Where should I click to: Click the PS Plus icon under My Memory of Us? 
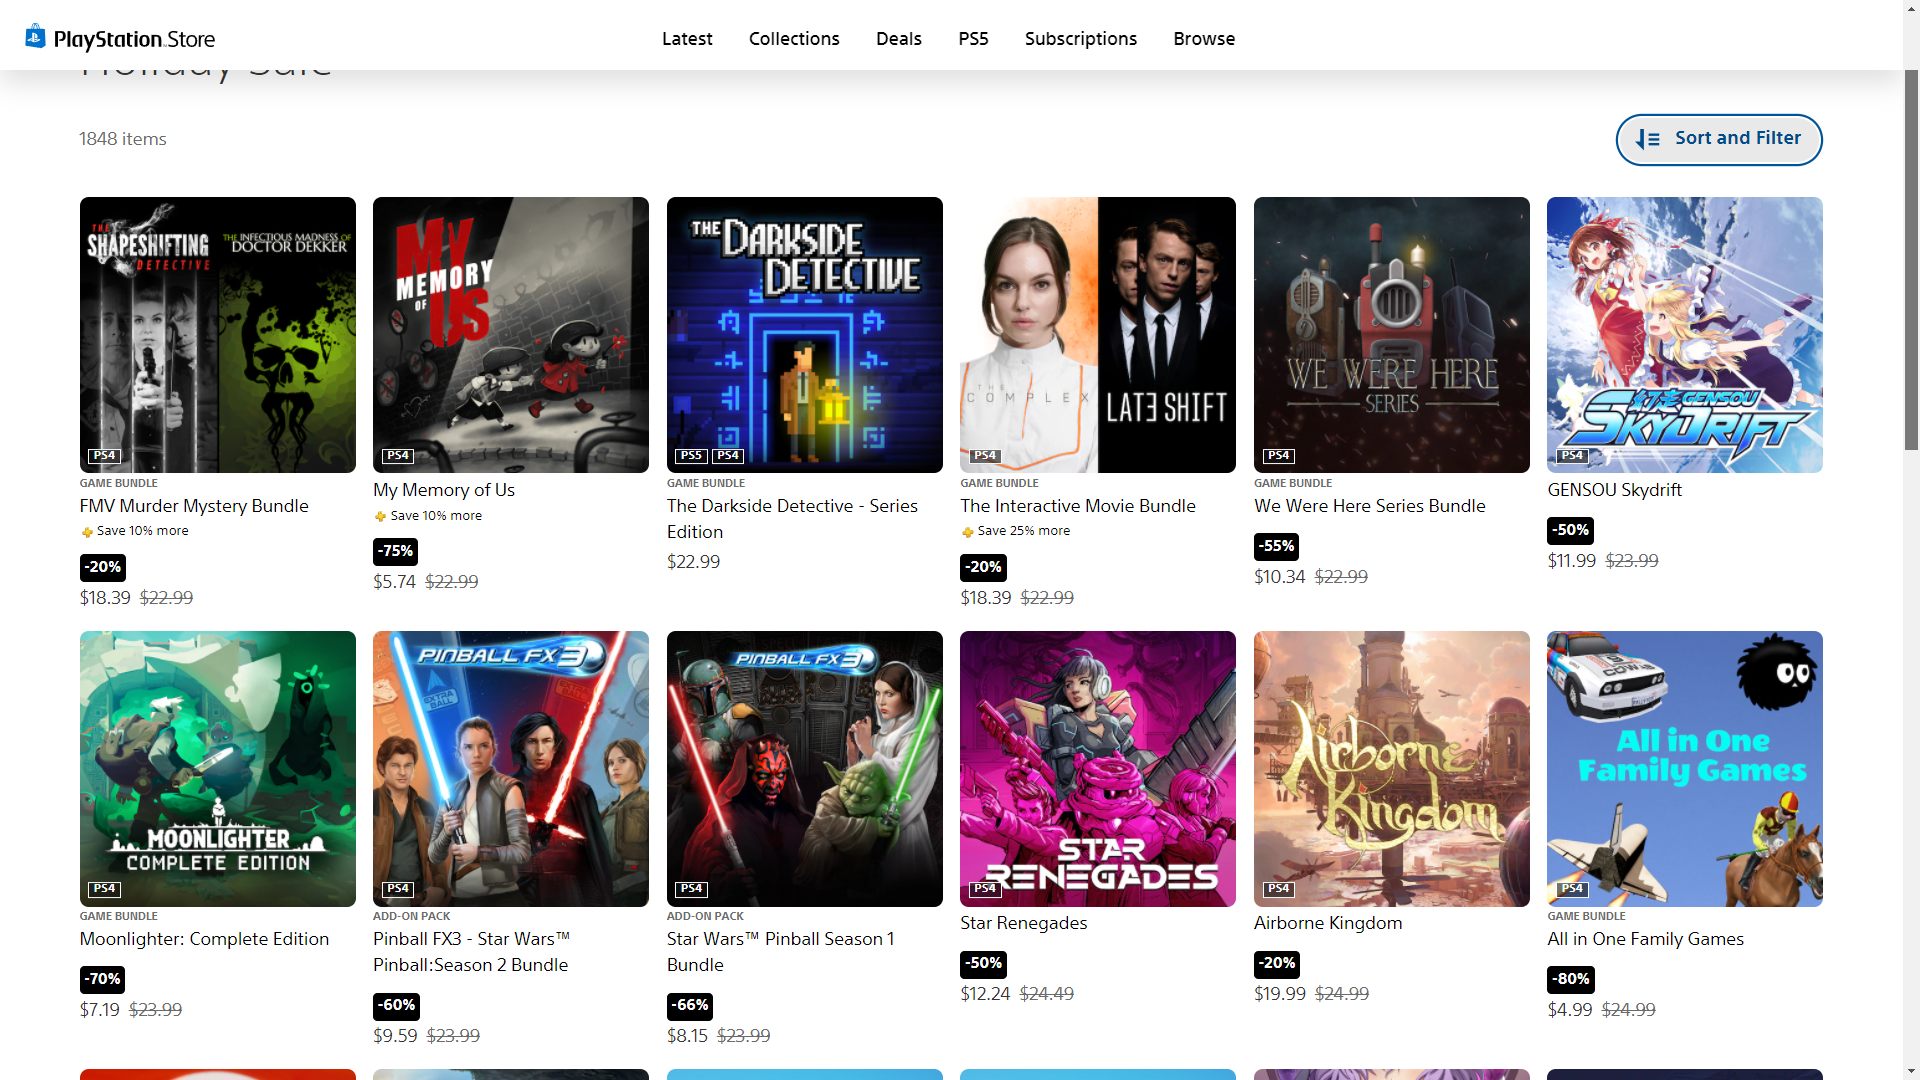380,517
